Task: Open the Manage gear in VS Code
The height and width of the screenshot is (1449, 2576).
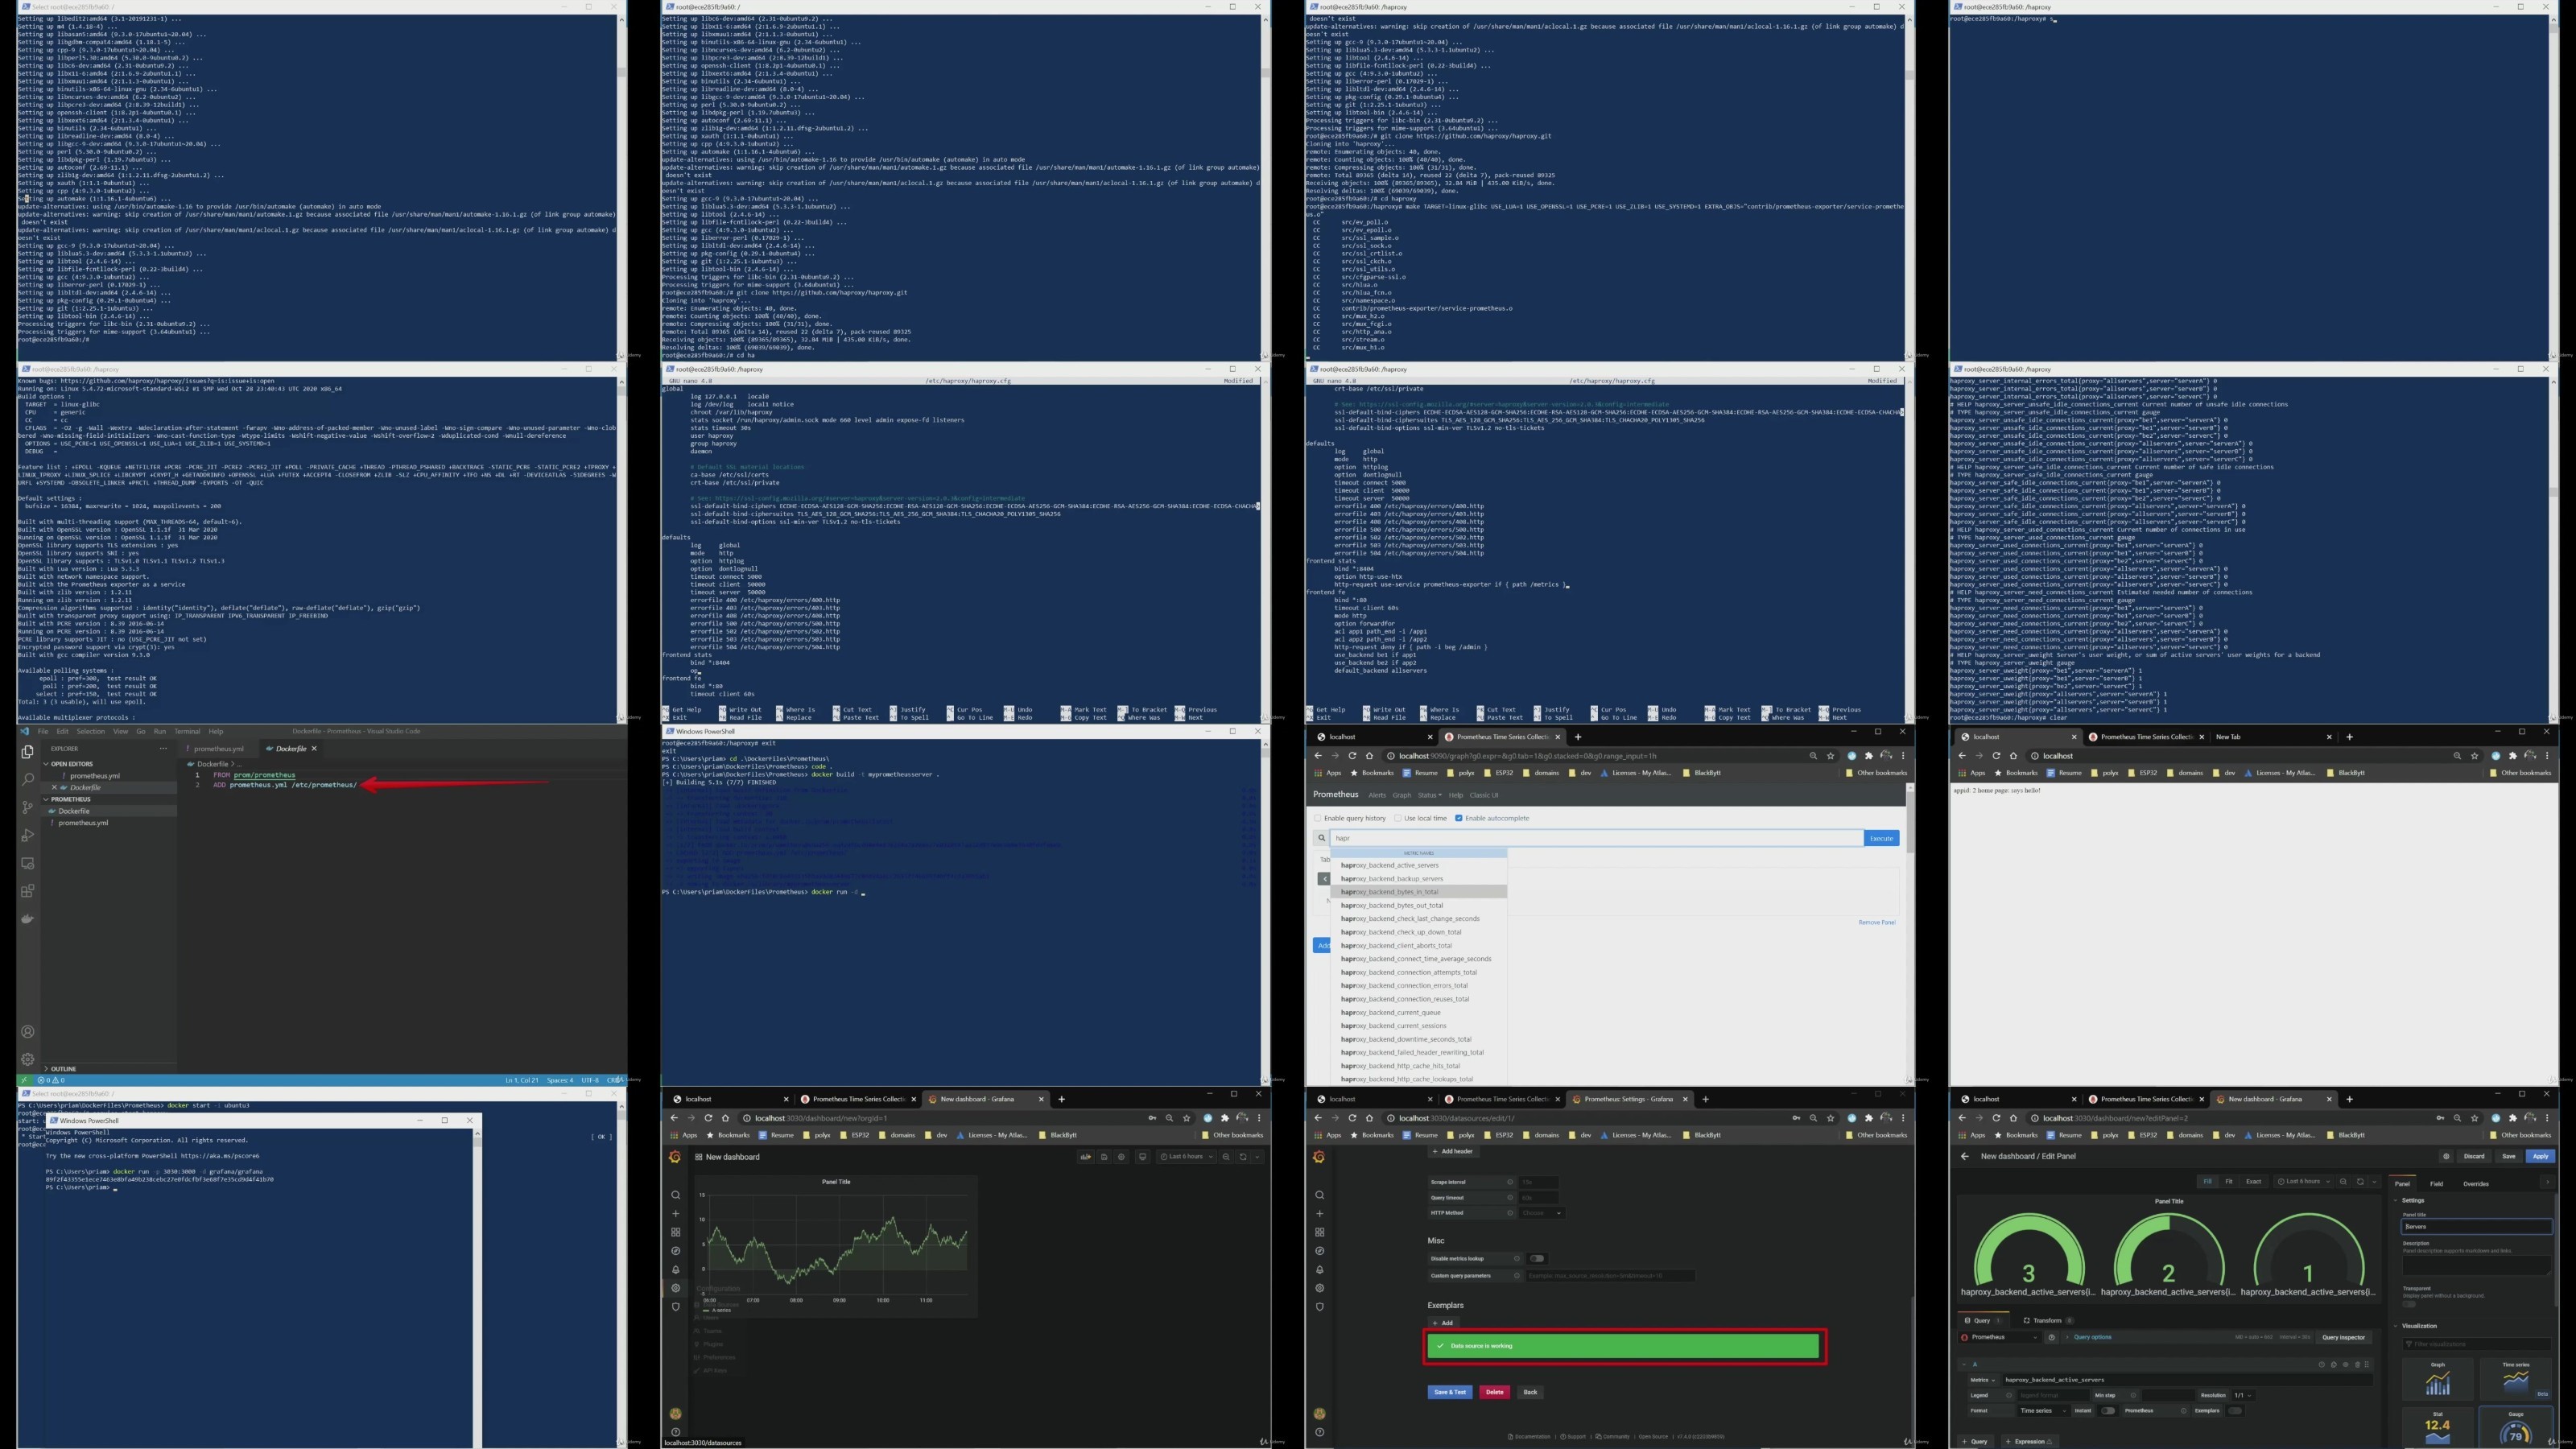Action: click(x=28, y=1059)
